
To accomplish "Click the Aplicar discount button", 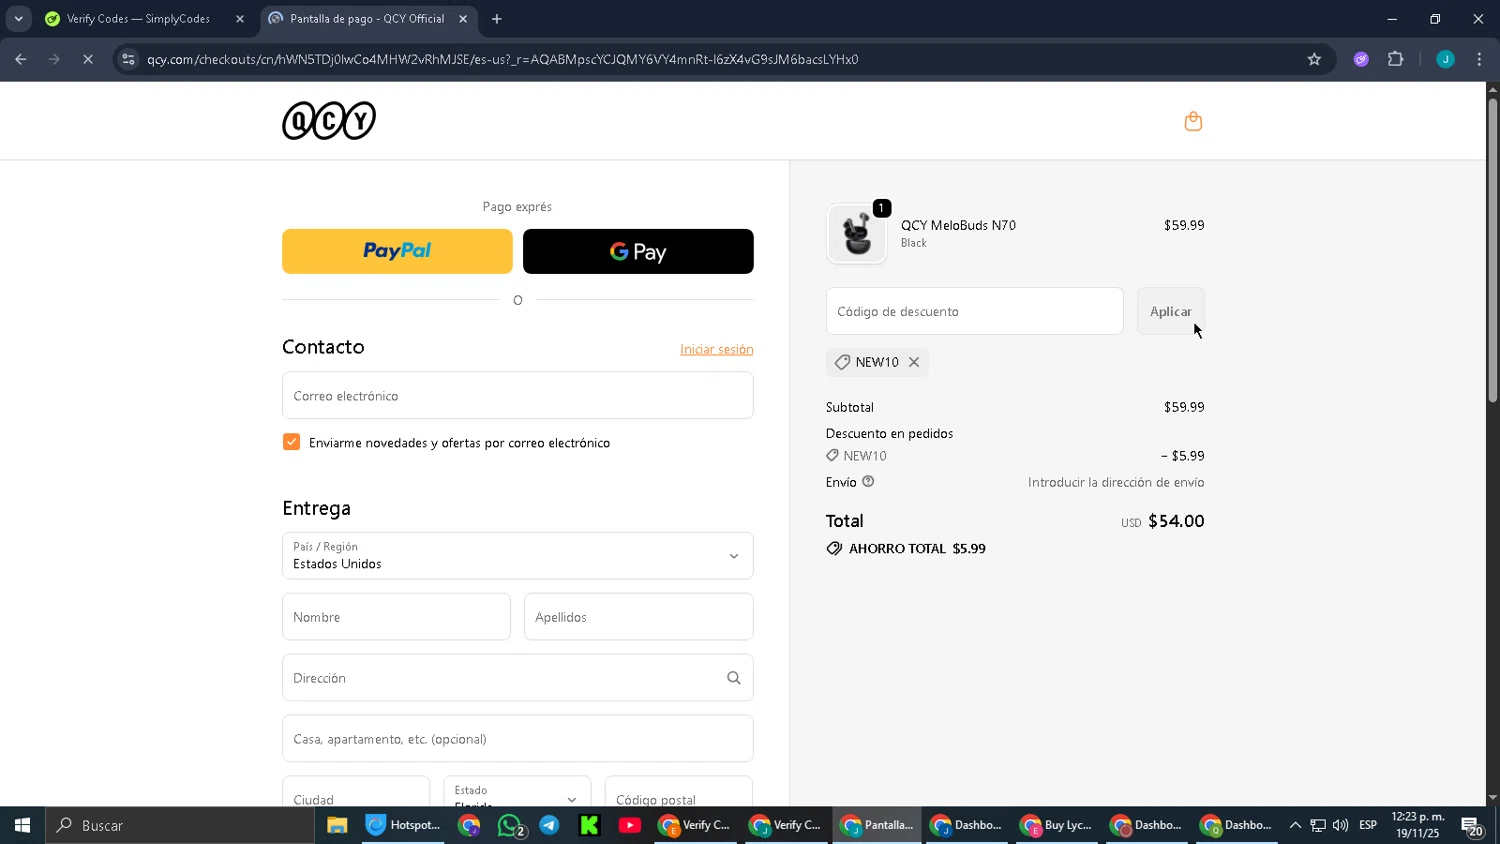I will click(x=1171, y=311).
